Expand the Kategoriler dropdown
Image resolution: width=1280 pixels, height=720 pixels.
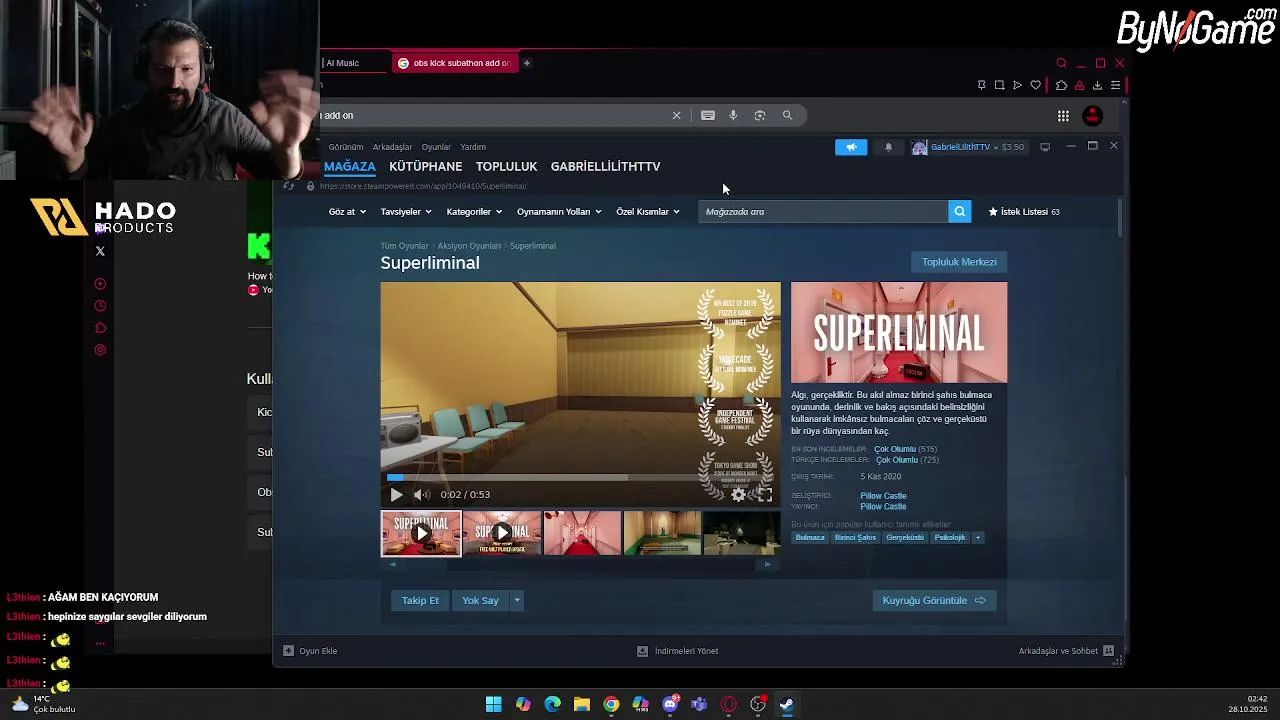coord(474,211)
